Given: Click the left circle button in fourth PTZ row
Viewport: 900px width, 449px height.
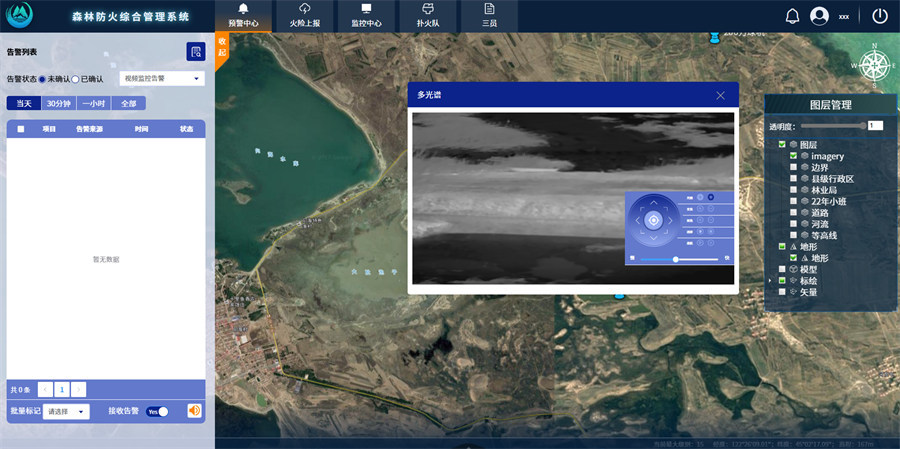Looking at the screenshot, I should tap(700, 231).
